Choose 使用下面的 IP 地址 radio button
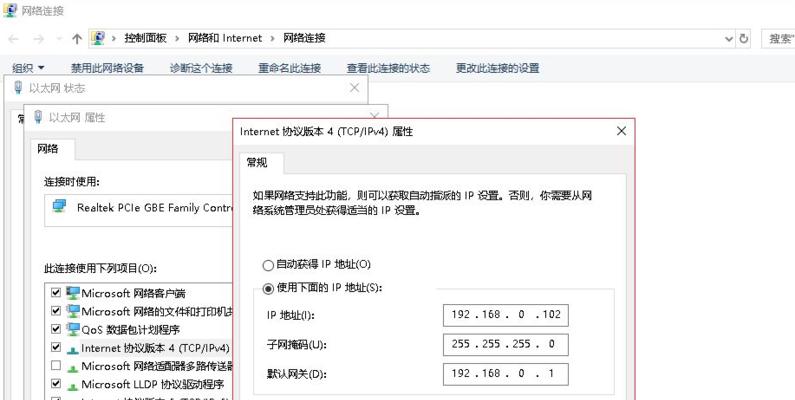Viewport: 795px width, 400px height. (x=267, y=288)
